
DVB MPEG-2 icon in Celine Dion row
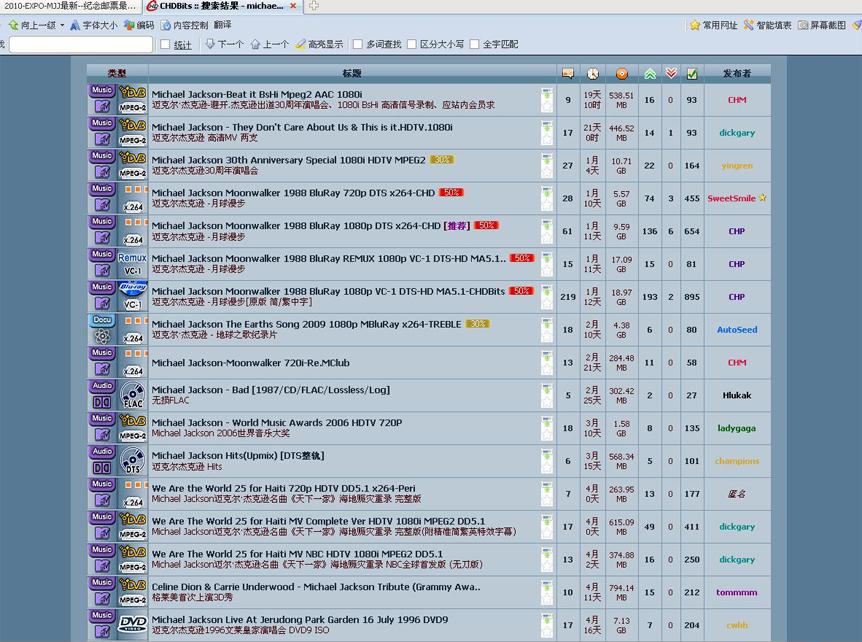pos(132,592)
